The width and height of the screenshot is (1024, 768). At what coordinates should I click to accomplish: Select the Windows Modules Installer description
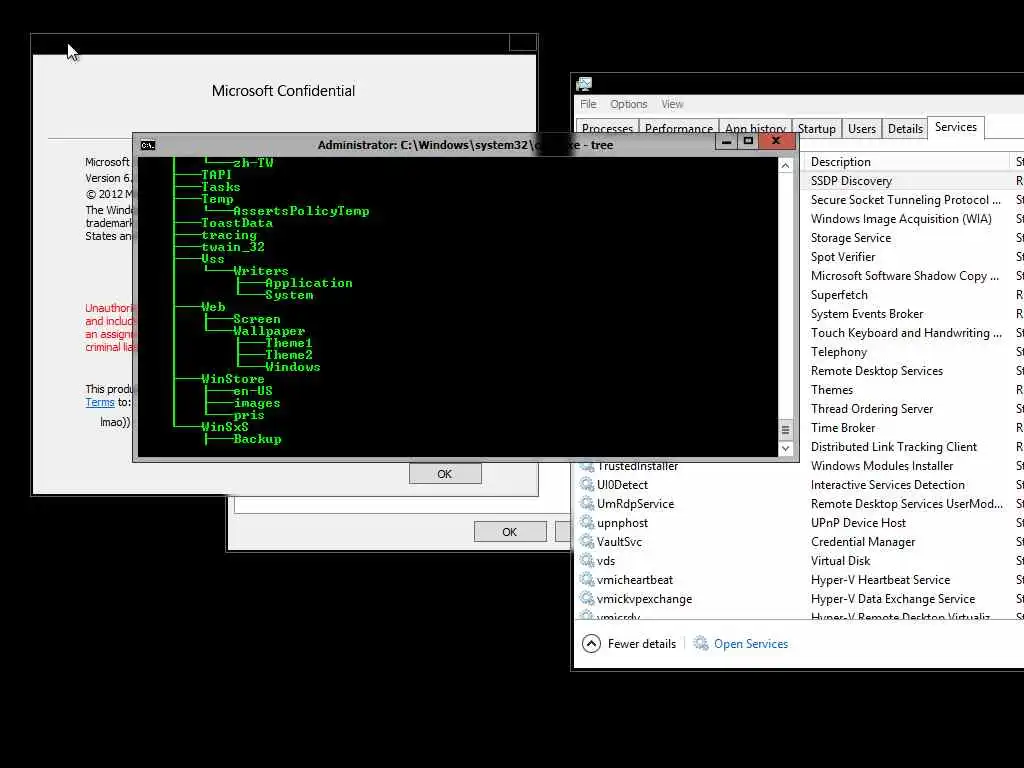tap(882, 466)
